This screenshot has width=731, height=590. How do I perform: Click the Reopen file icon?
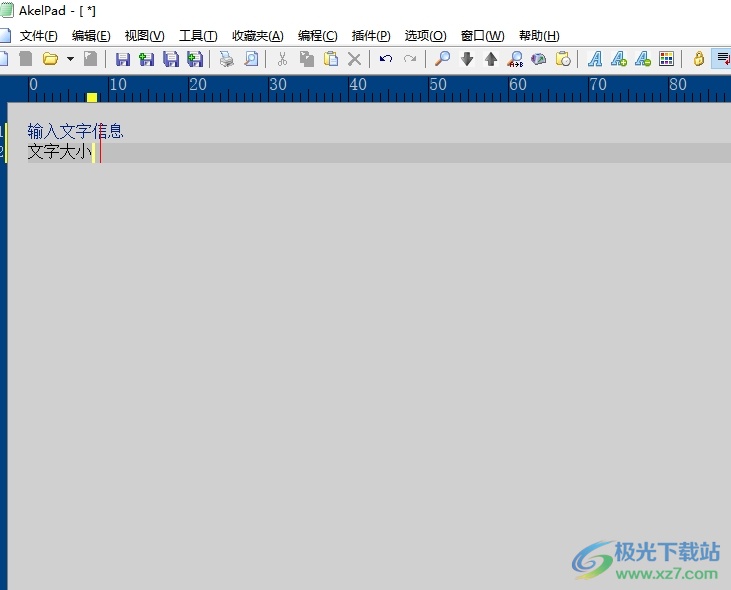point(90,59)
